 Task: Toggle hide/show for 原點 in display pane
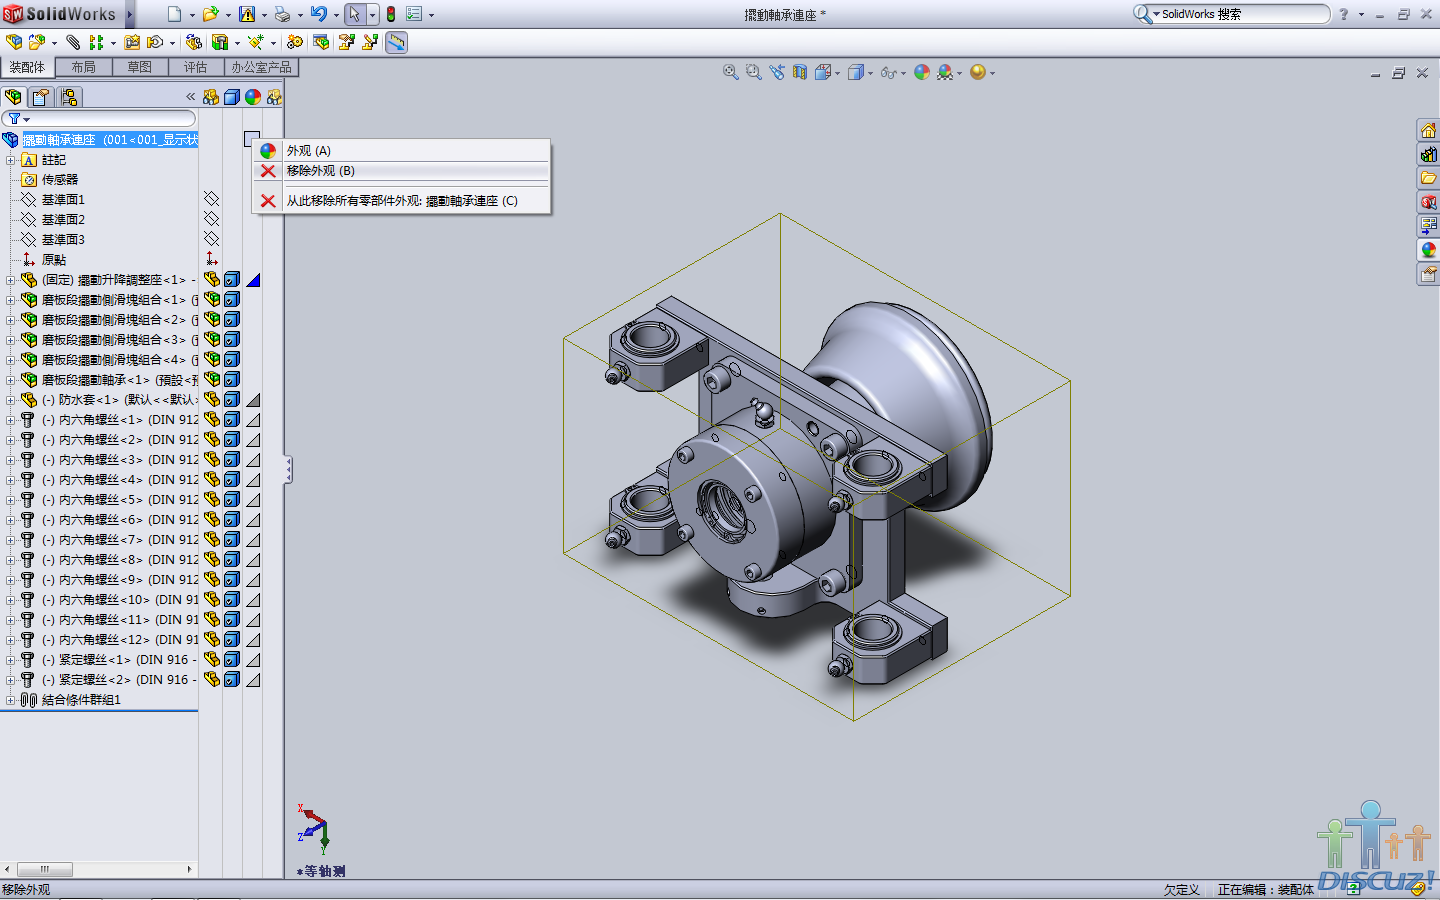coord(211,259)
